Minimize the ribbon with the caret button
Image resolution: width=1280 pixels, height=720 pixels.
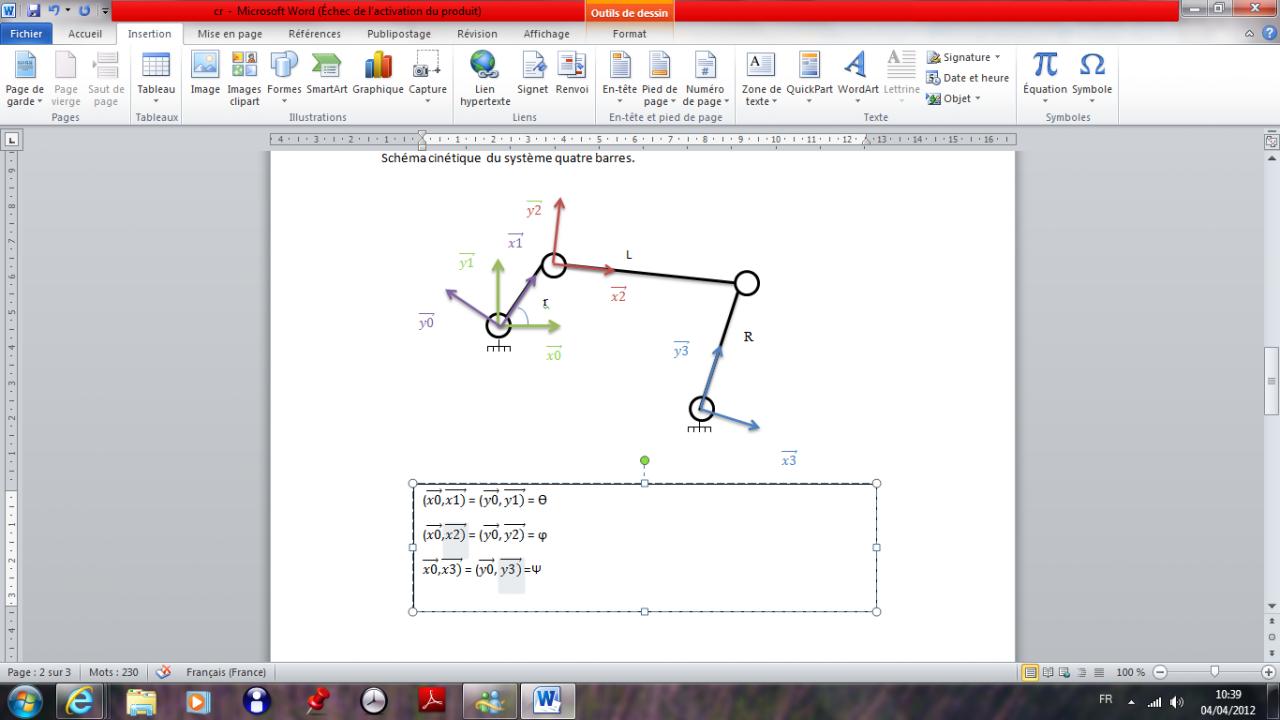(1251, 34)
